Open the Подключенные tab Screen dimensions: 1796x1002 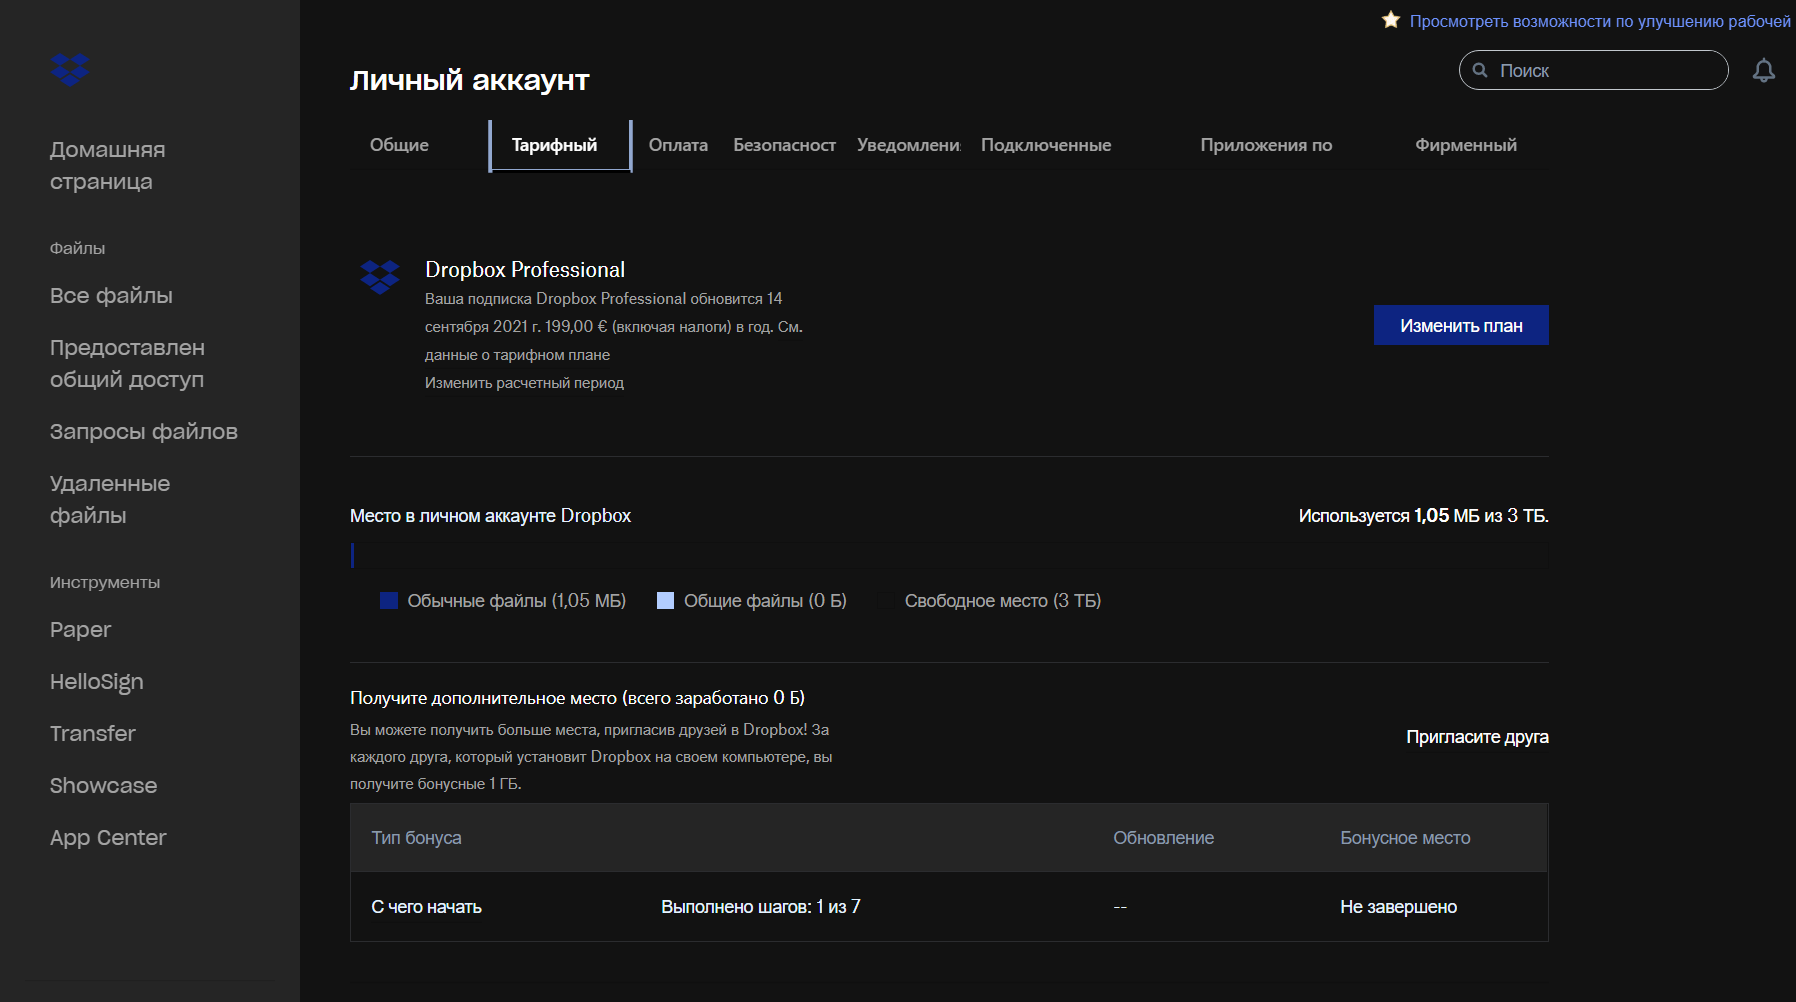(x=1046, y=145)
